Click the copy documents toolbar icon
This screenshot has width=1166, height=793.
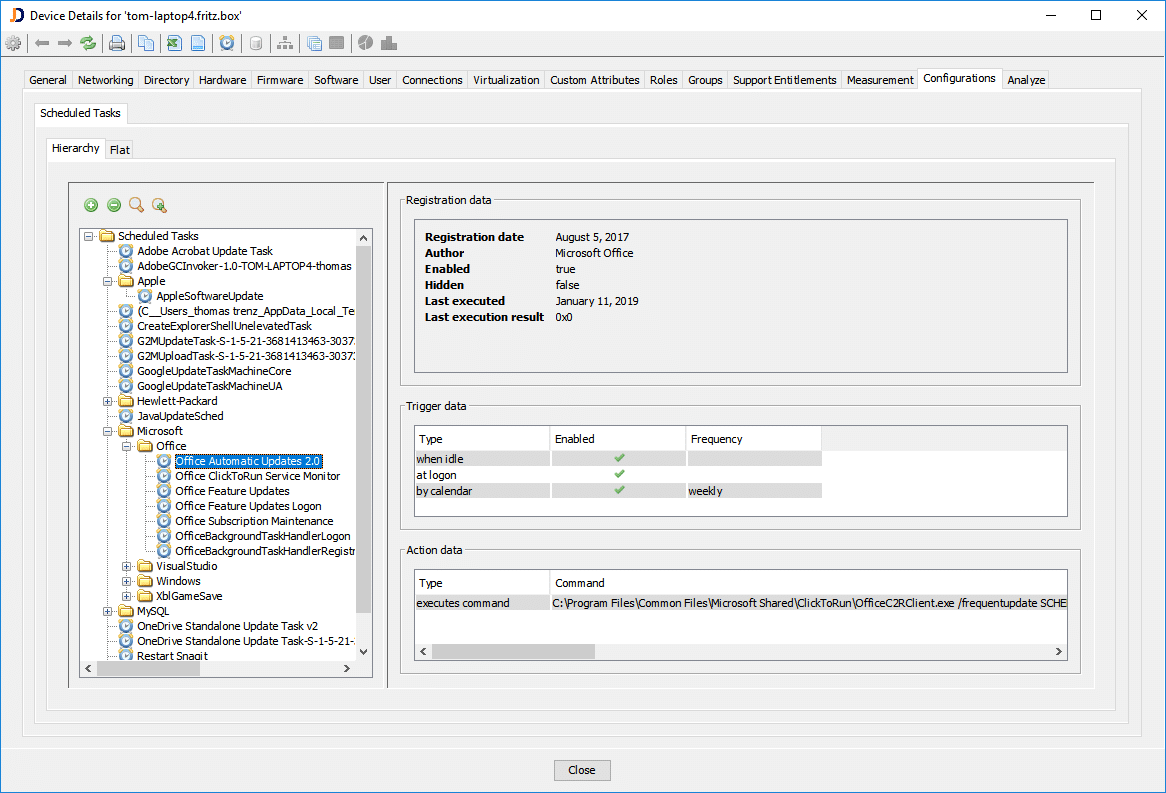coord(146,43)
